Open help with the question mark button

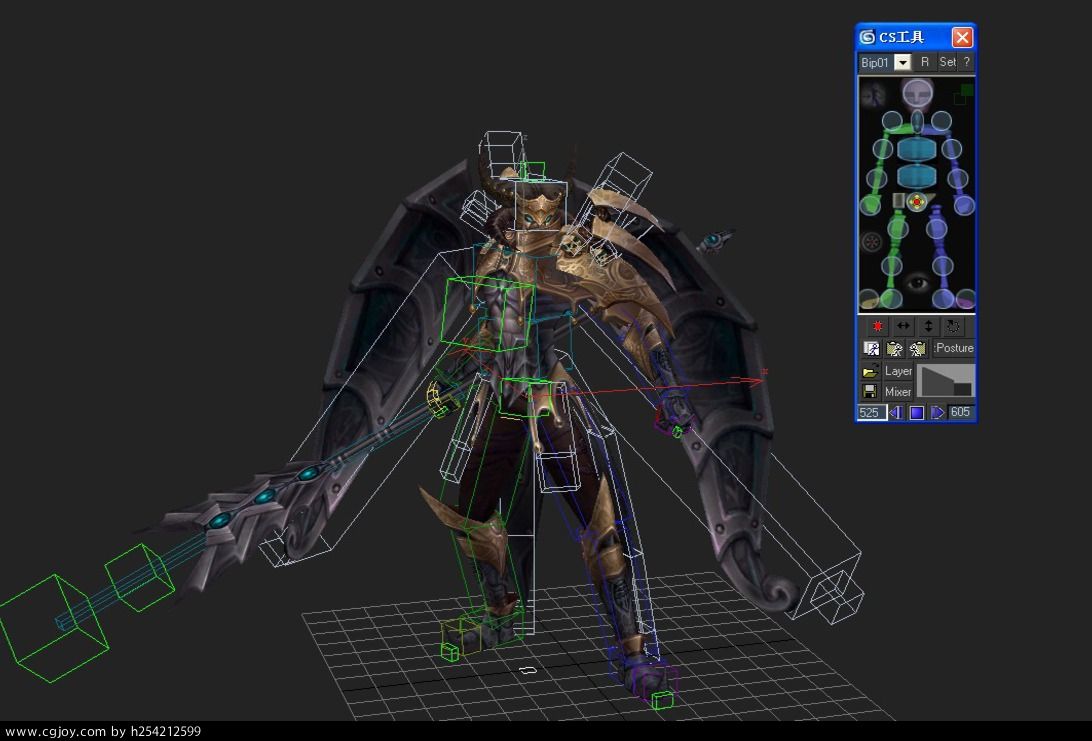pos(966,62)
